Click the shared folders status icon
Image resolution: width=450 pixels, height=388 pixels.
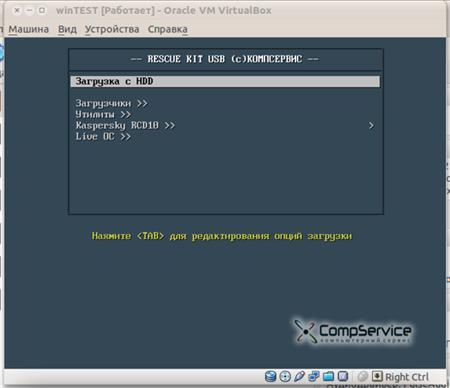[328, 376]
